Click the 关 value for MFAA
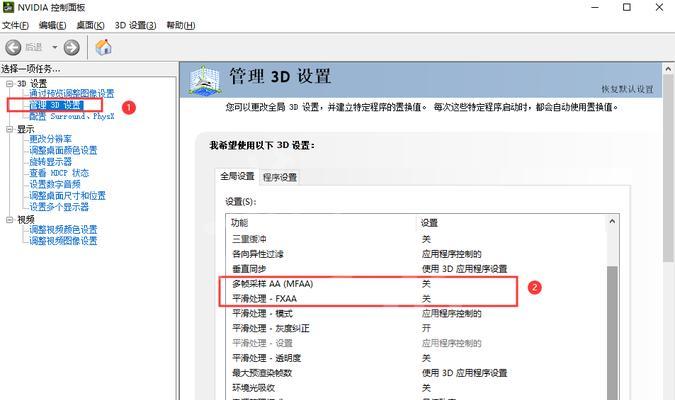Viewport: 675px width, 400px height. (426, 284)
